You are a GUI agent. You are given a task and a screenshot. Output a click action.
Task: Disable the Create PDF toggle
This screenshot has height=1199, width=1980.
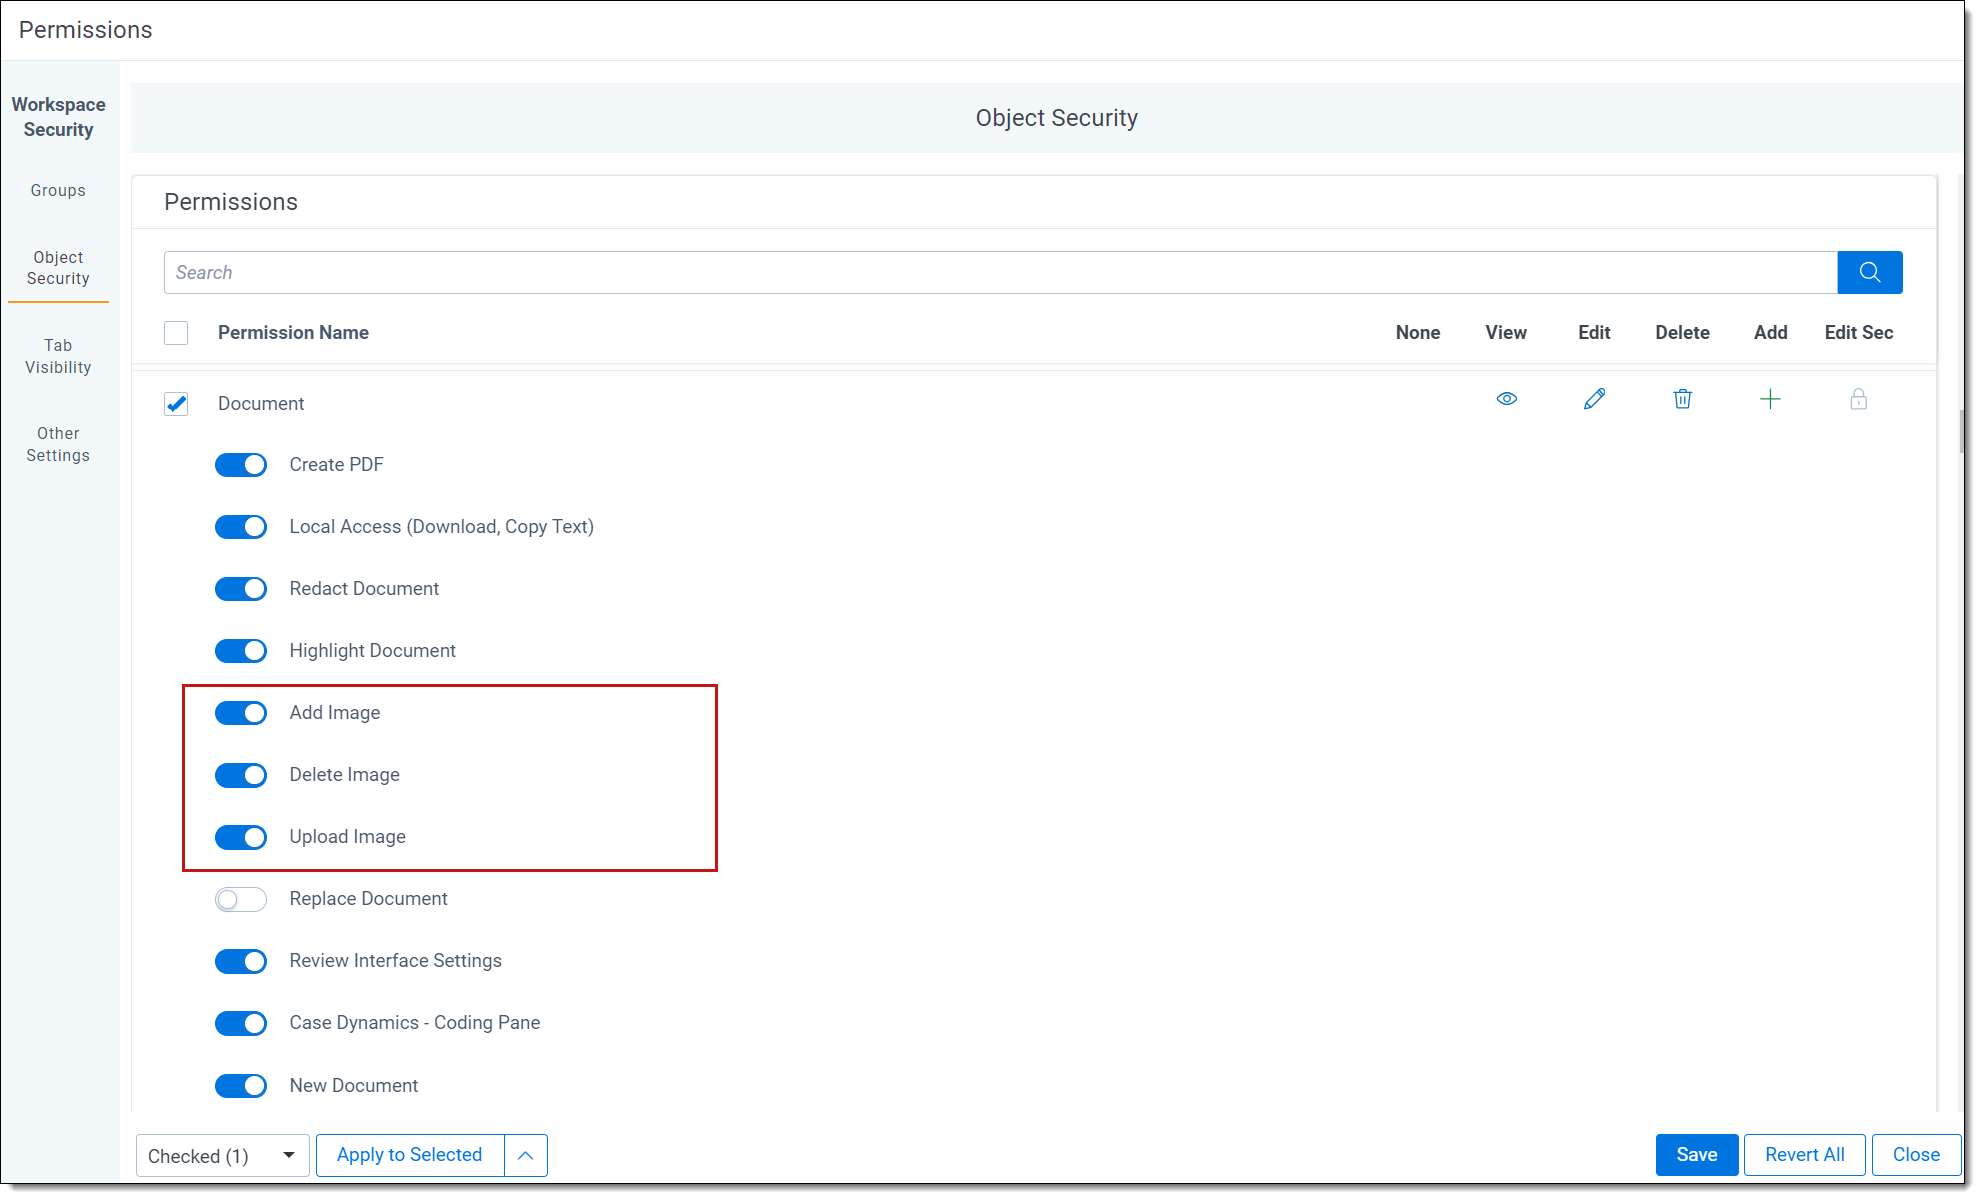pos(241,465)
